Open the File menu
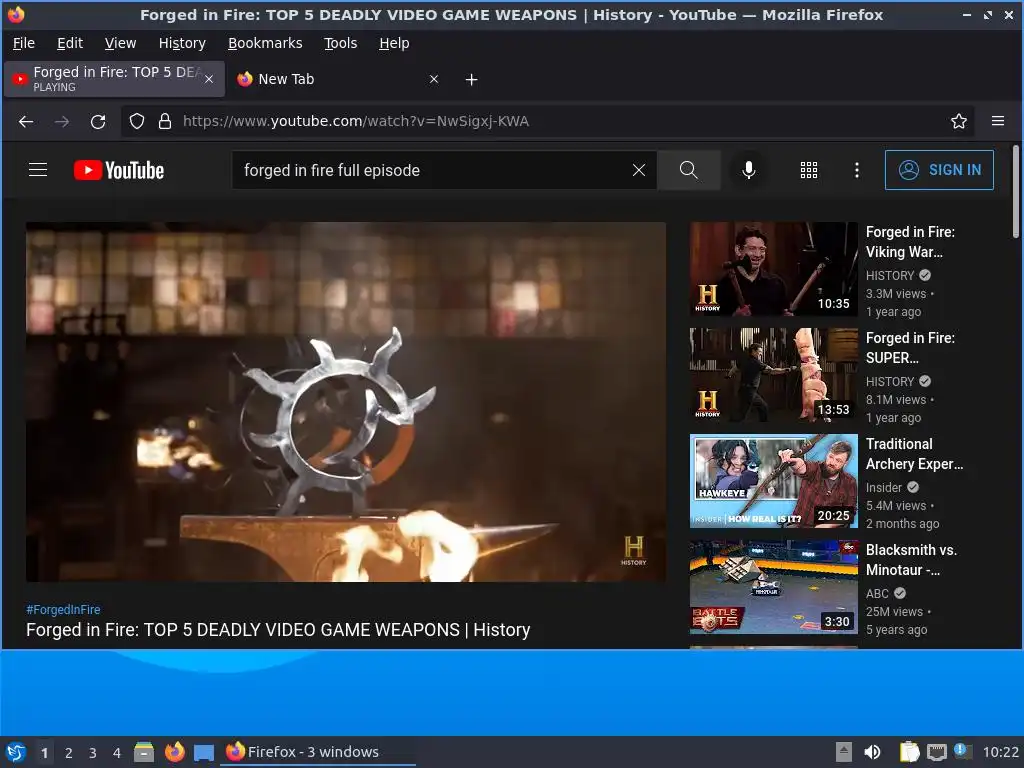The height and width of the screenshot is (768, 1024). tap(24, 43)
